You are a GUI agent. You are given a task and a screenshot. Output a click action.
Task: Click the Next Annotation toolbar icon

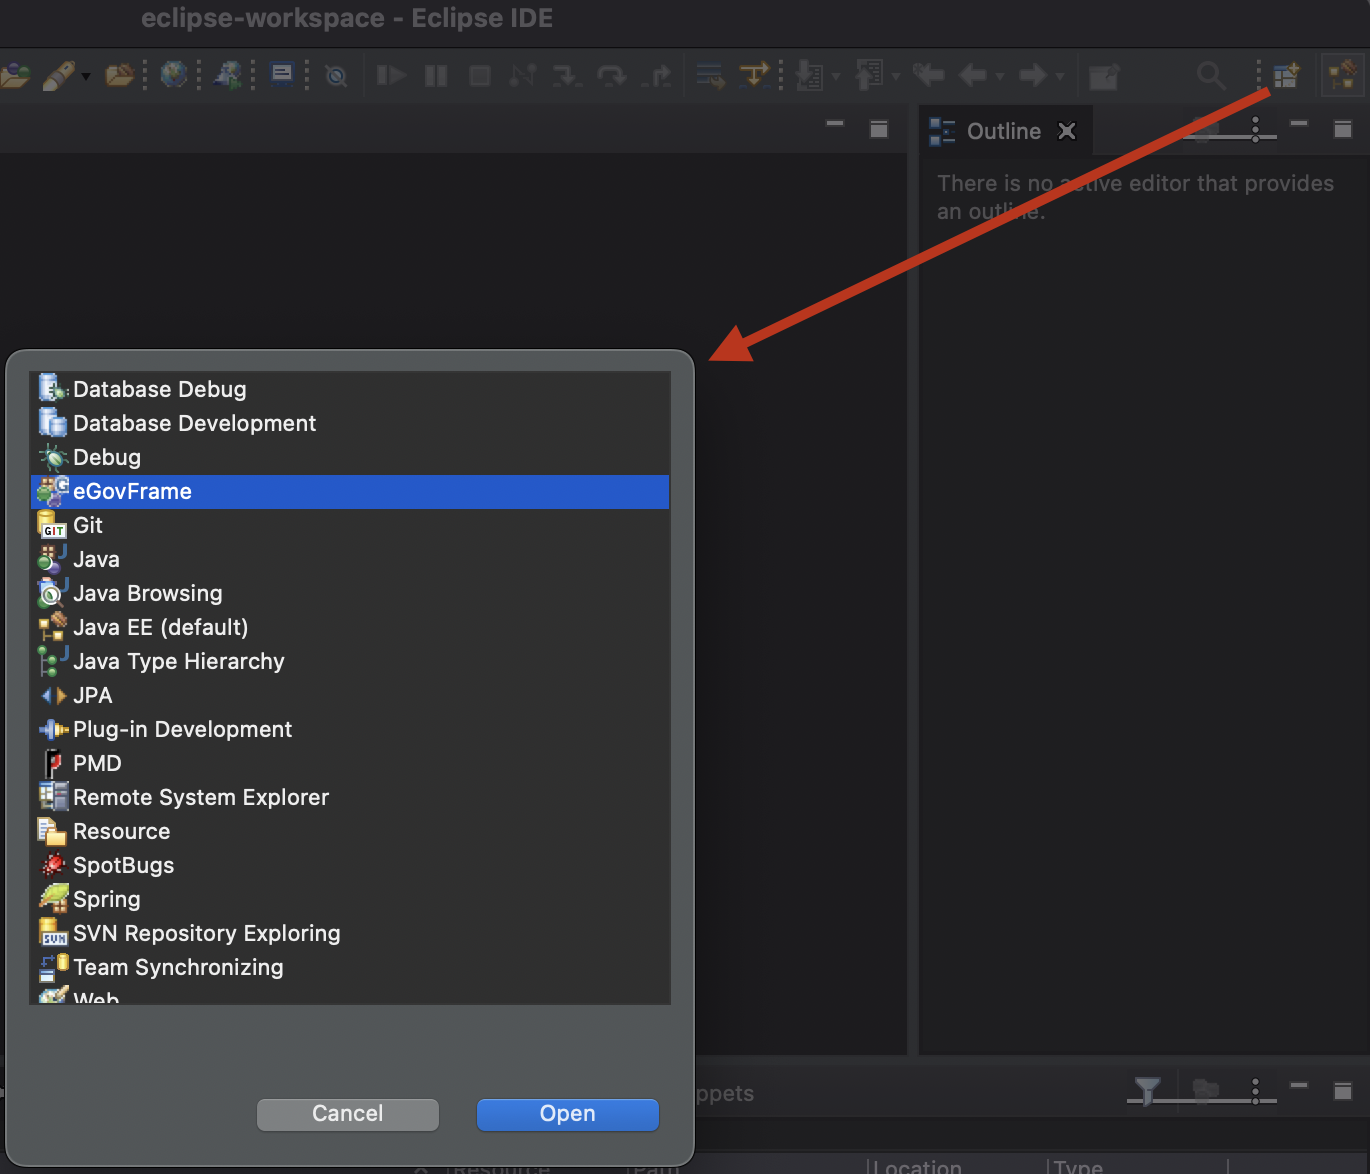(809, 75)
